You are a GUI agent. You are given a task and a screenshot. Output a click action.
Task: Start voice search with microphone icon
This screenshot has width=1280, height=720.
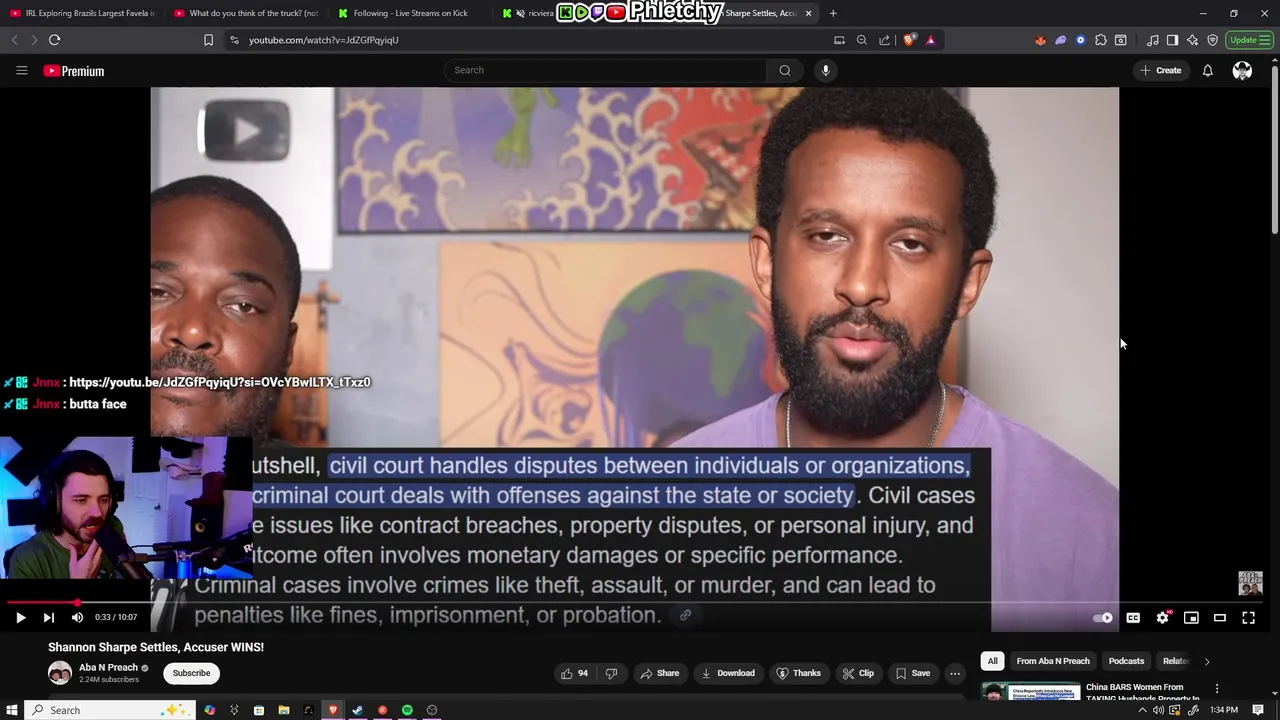click(x=825, y=70)
